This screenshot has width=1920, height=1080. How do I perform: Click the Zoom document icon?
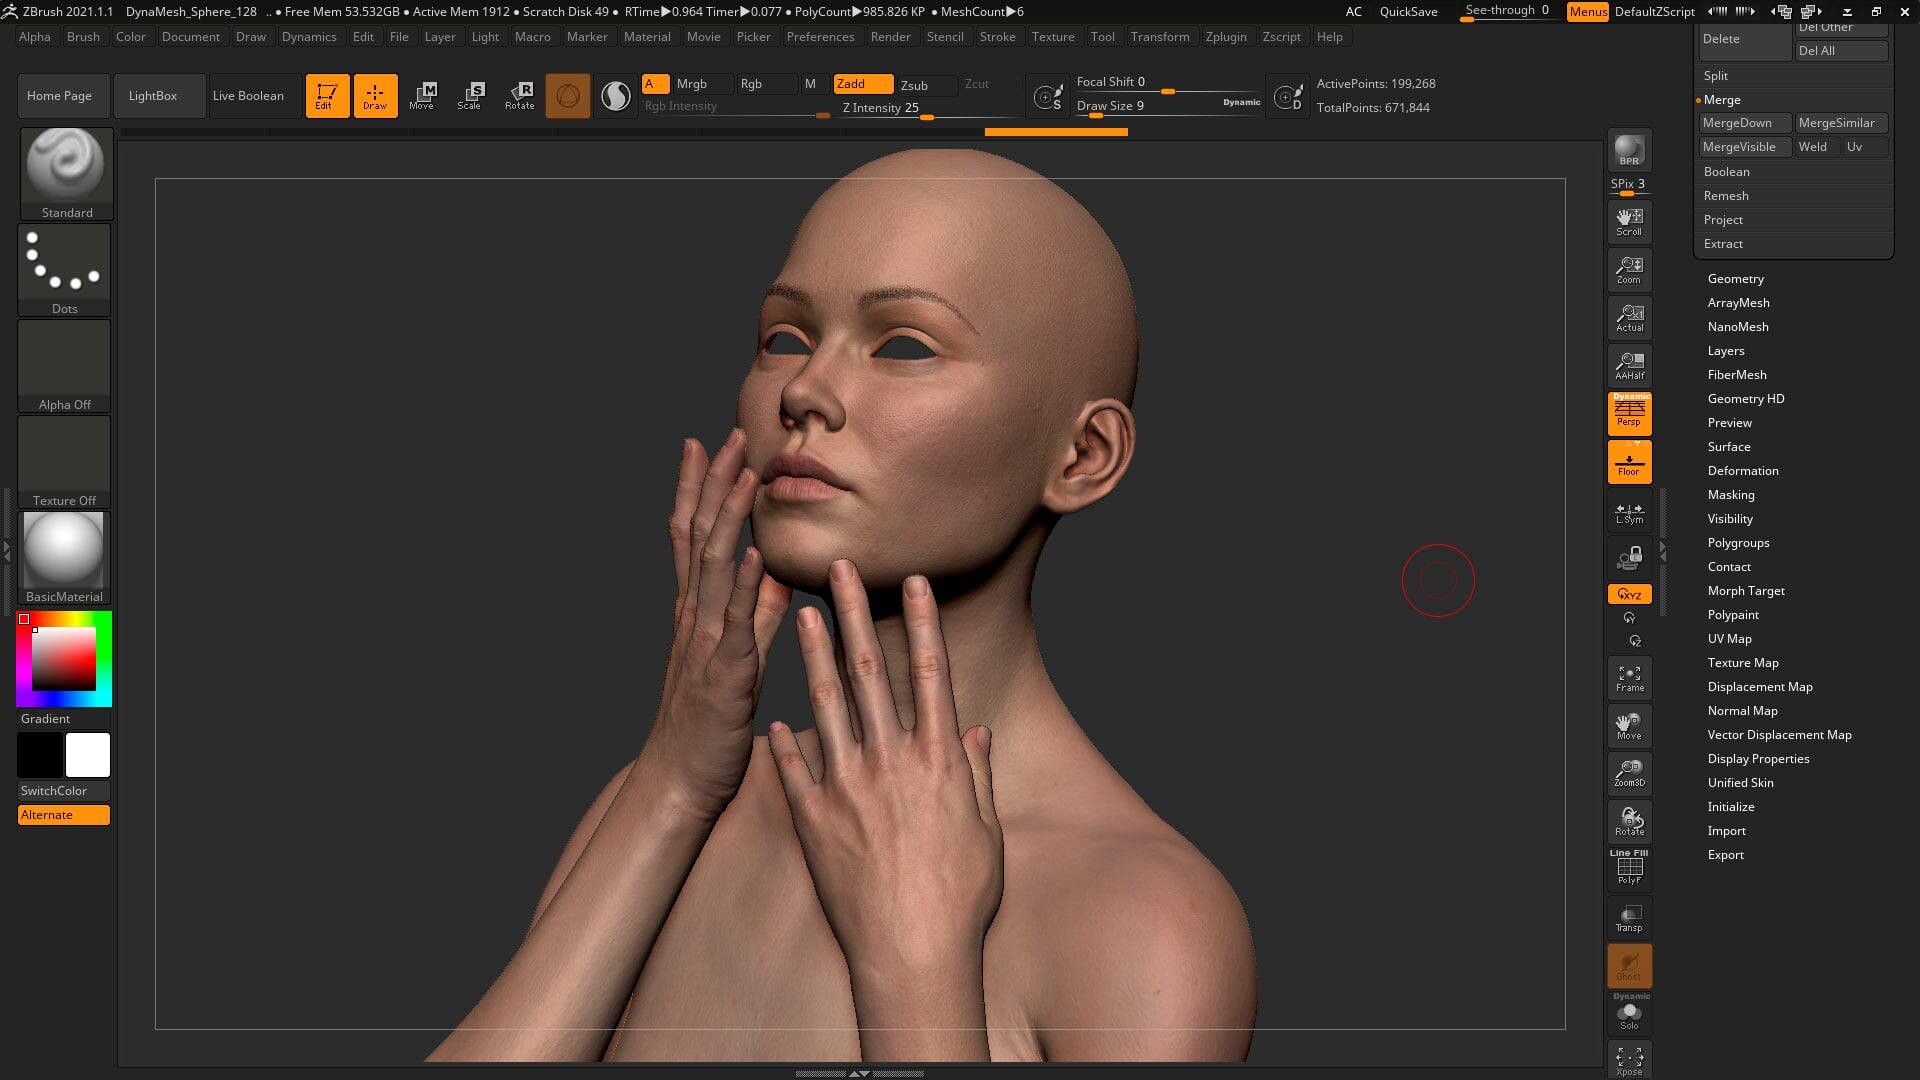coord(1629,270)
